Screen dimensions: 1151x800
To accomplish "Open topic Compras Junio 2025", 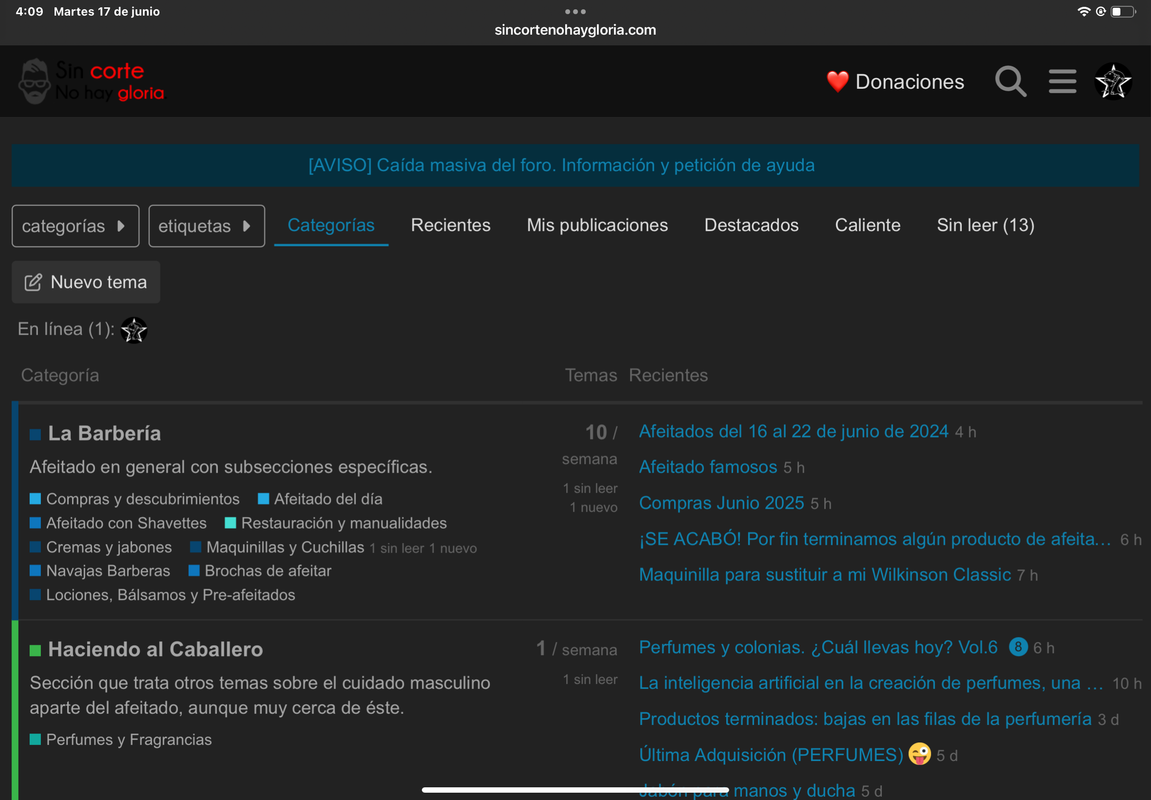I will tap(722, 503).
